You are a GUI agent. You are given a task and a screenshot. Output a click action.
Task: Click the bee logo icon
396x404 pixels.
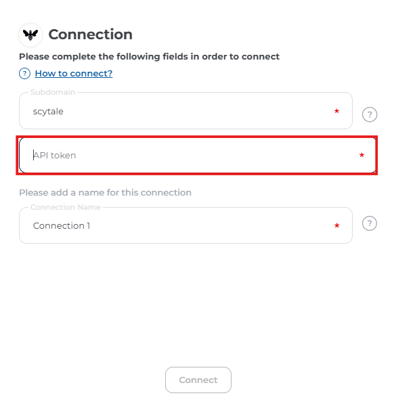coord(30,35)
